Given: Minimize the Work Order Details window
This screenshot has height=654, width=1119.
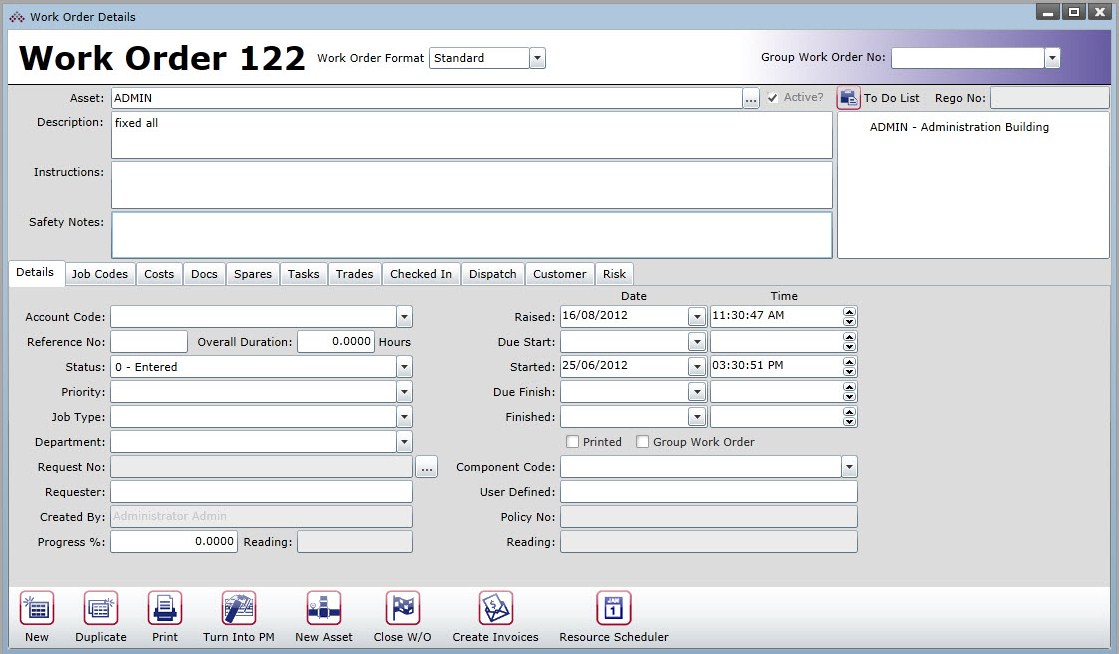Looking at the screenshot, I should coord(1048,11).
